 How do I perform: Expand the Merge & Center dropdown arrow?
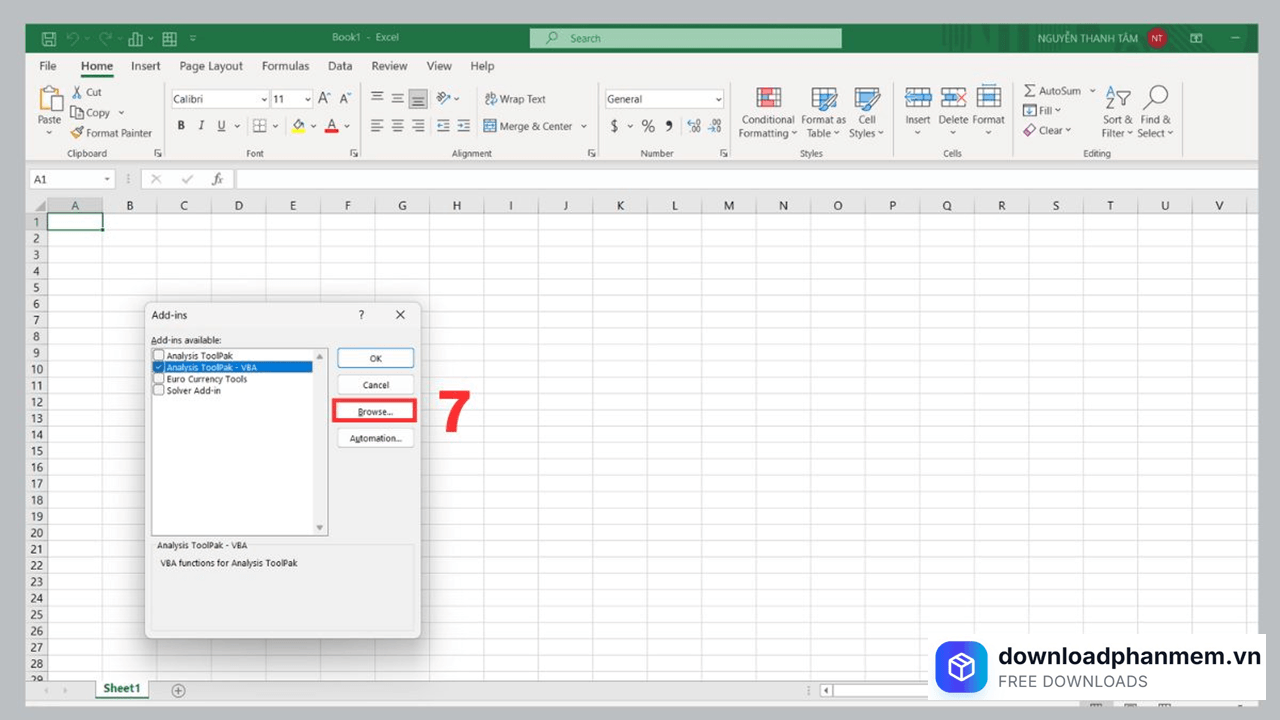point(583,126)
